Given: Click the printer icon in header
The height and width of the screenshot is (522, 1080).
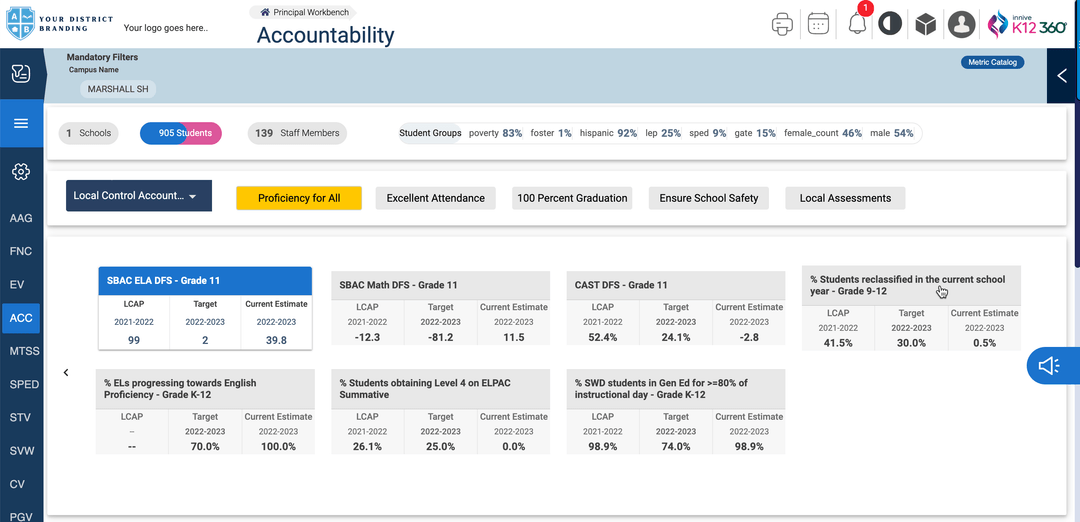Looking at the screenshot, I should tap(782, 25).
